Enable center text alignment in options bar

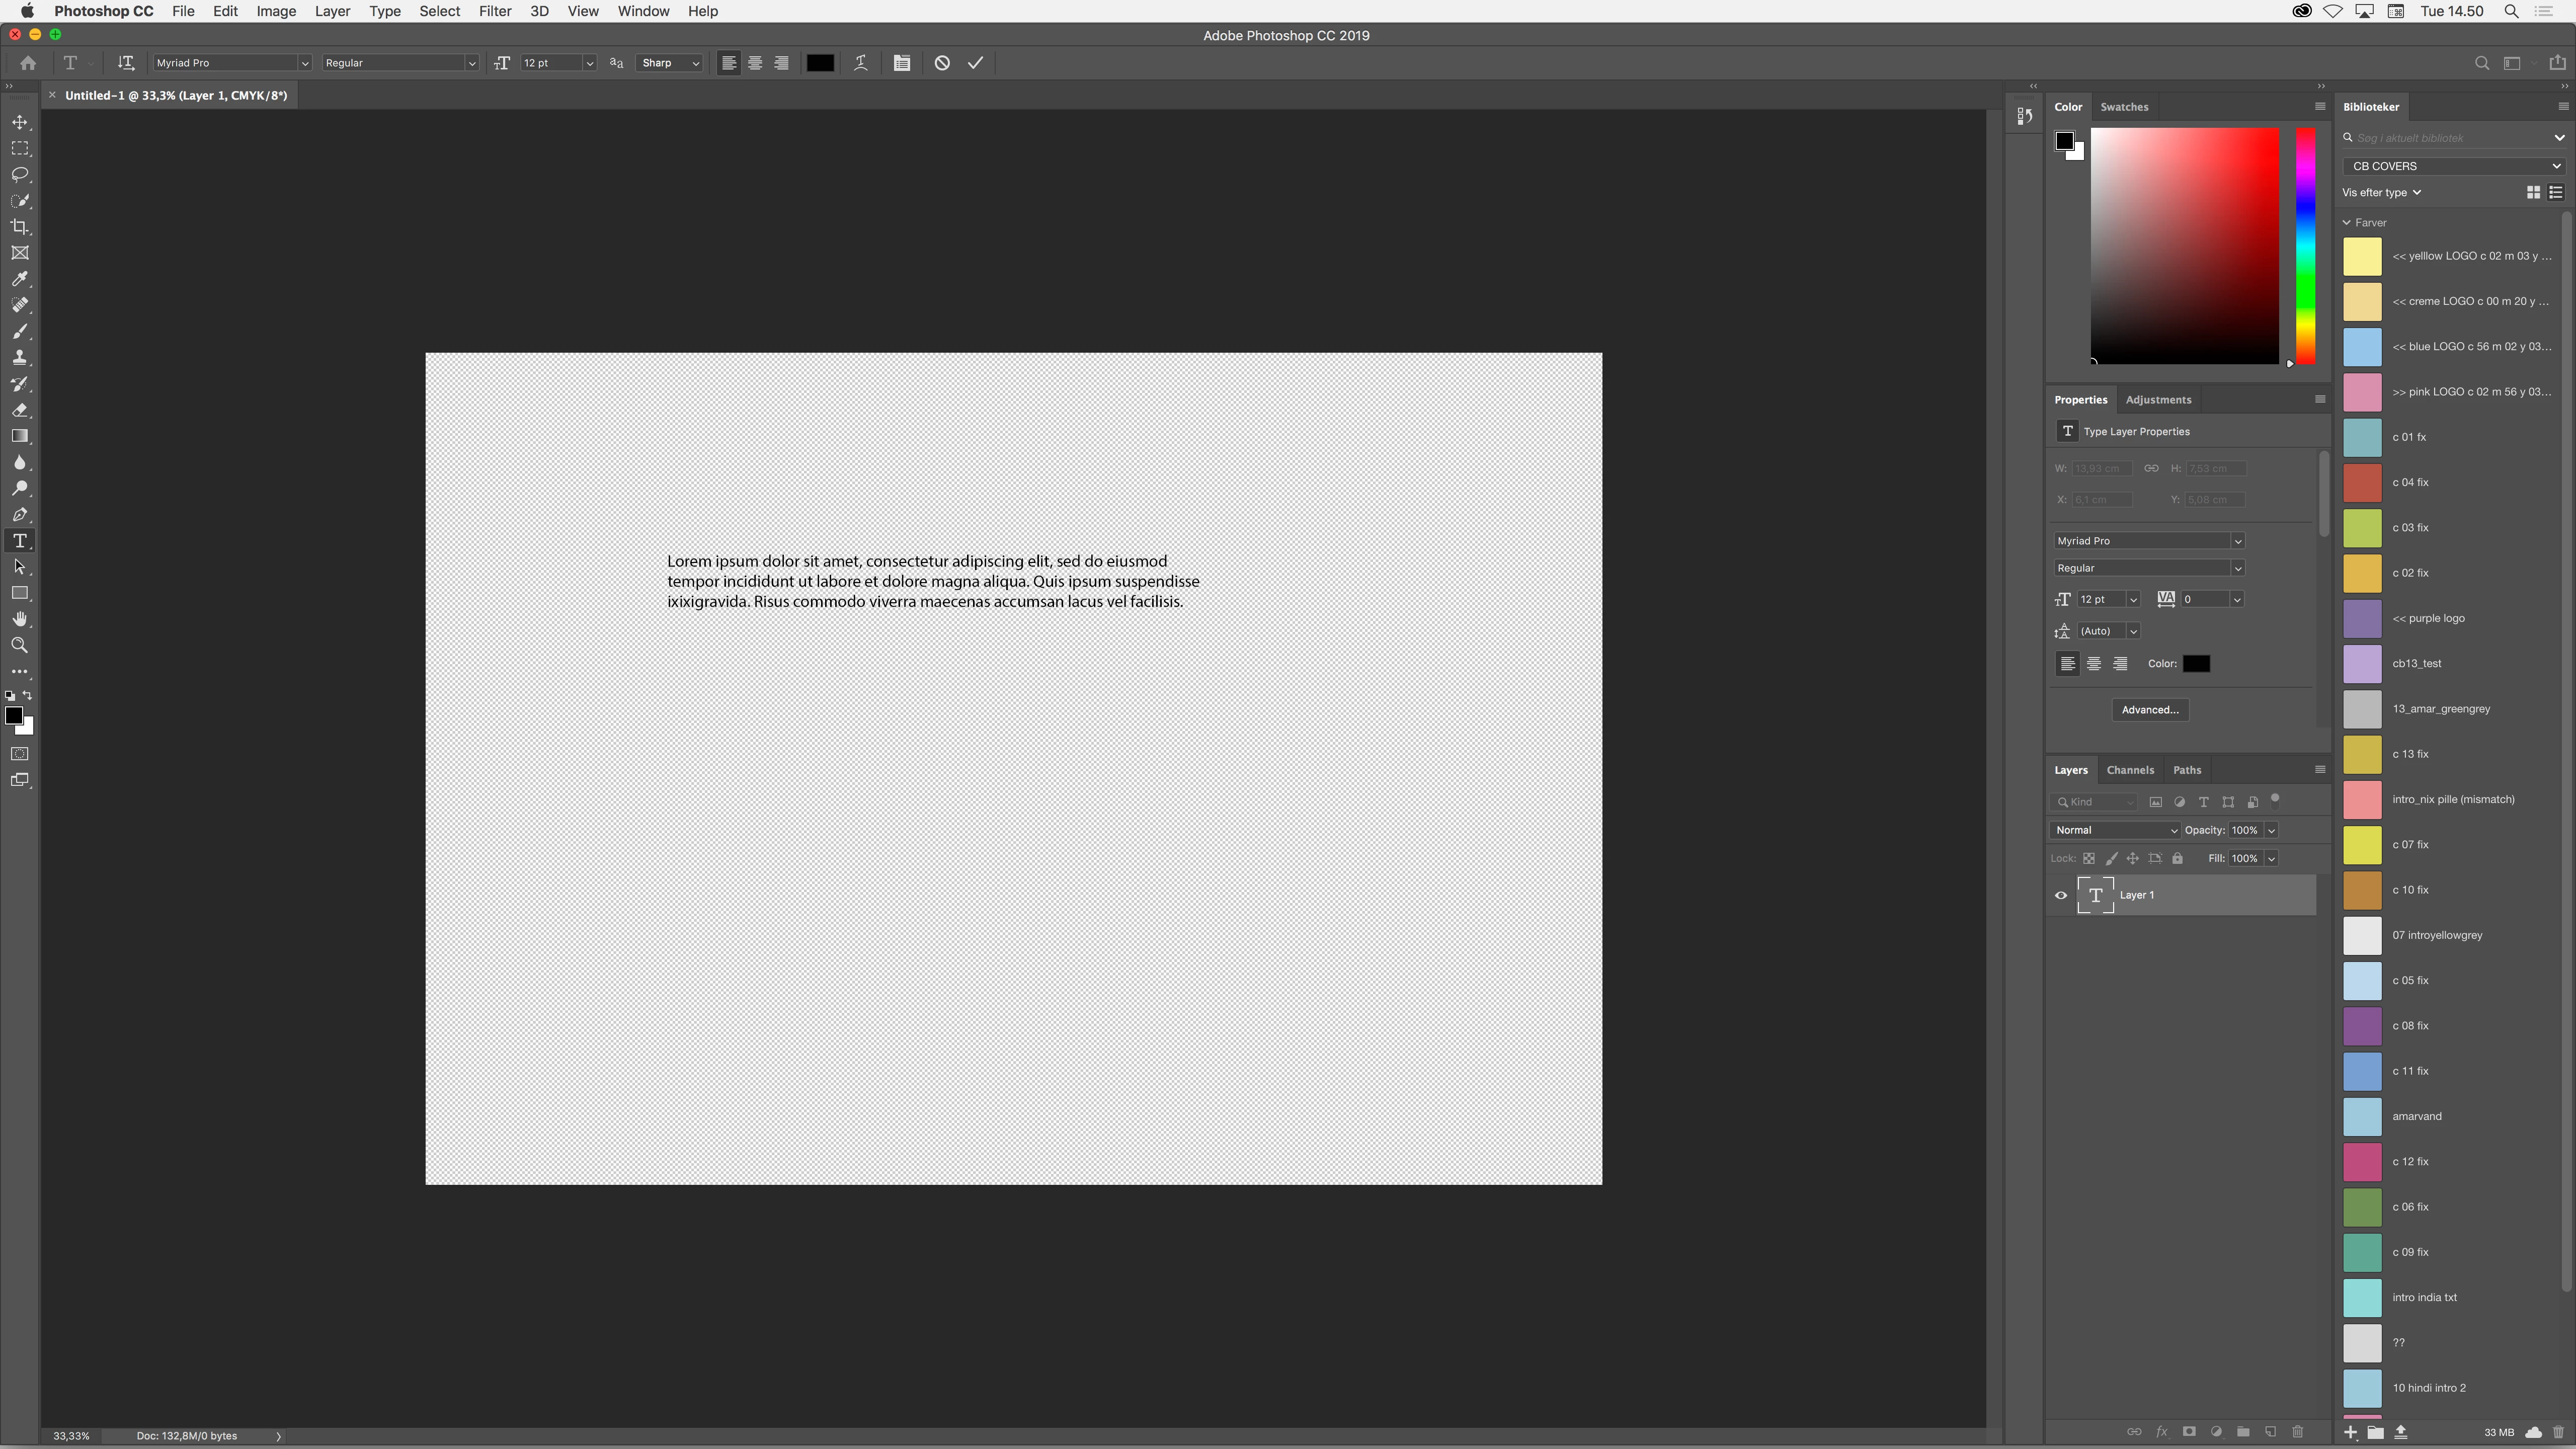pos(755,63)
